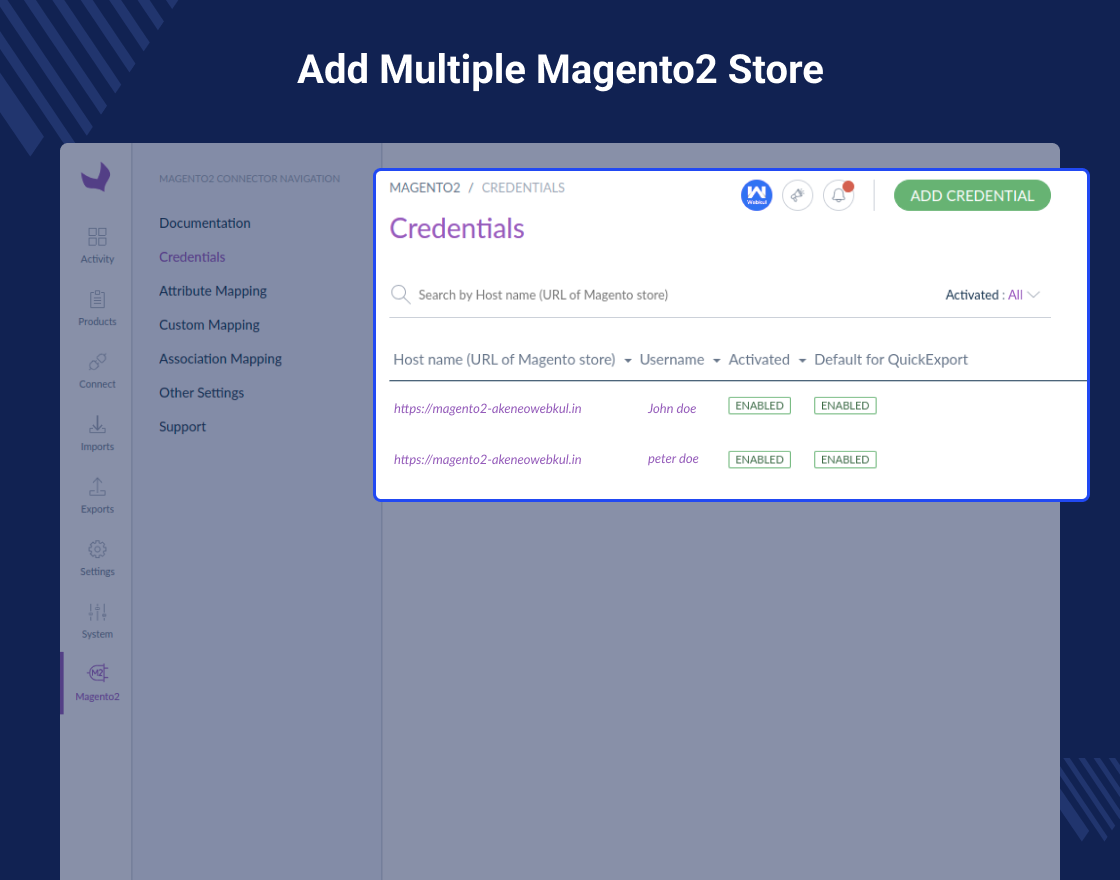Open the Support menu item
The width and height of the screenshot is (1120, 880).
[182, 426]
